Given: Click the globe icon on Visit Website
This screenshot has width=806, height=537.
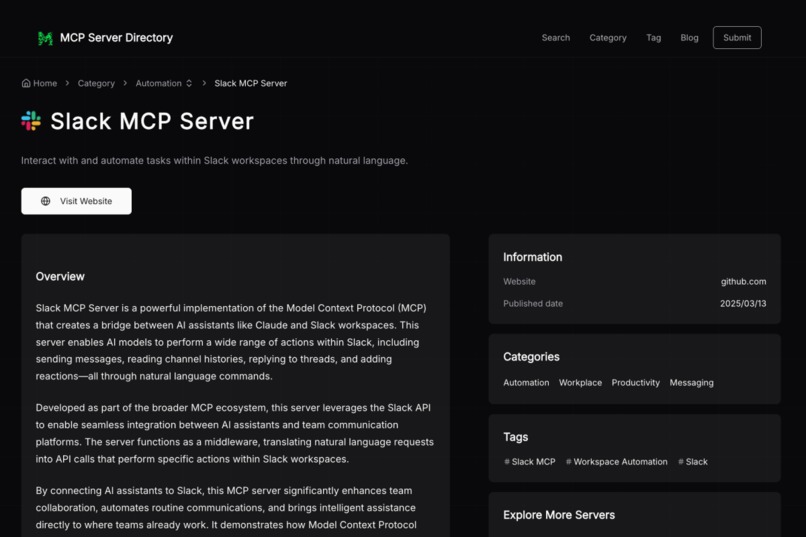Looking at the screenshot, I should (45, 201).
